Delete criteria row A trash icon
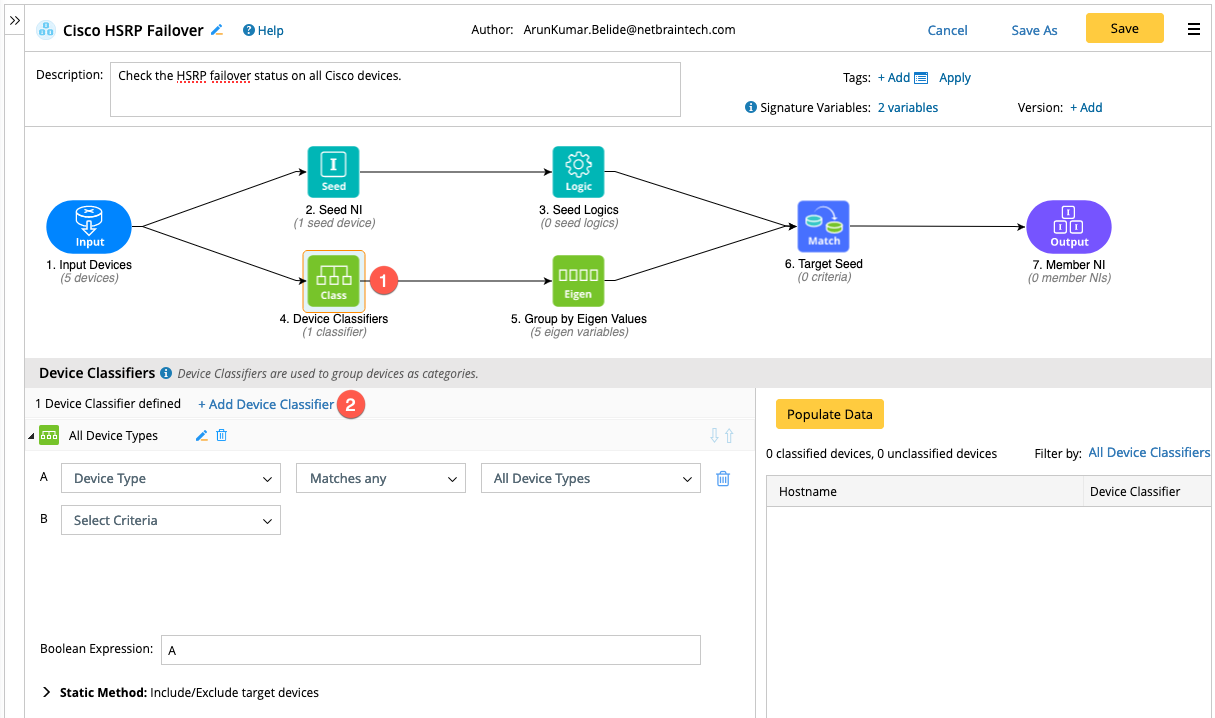1215x718 pixels. point(723,479)
